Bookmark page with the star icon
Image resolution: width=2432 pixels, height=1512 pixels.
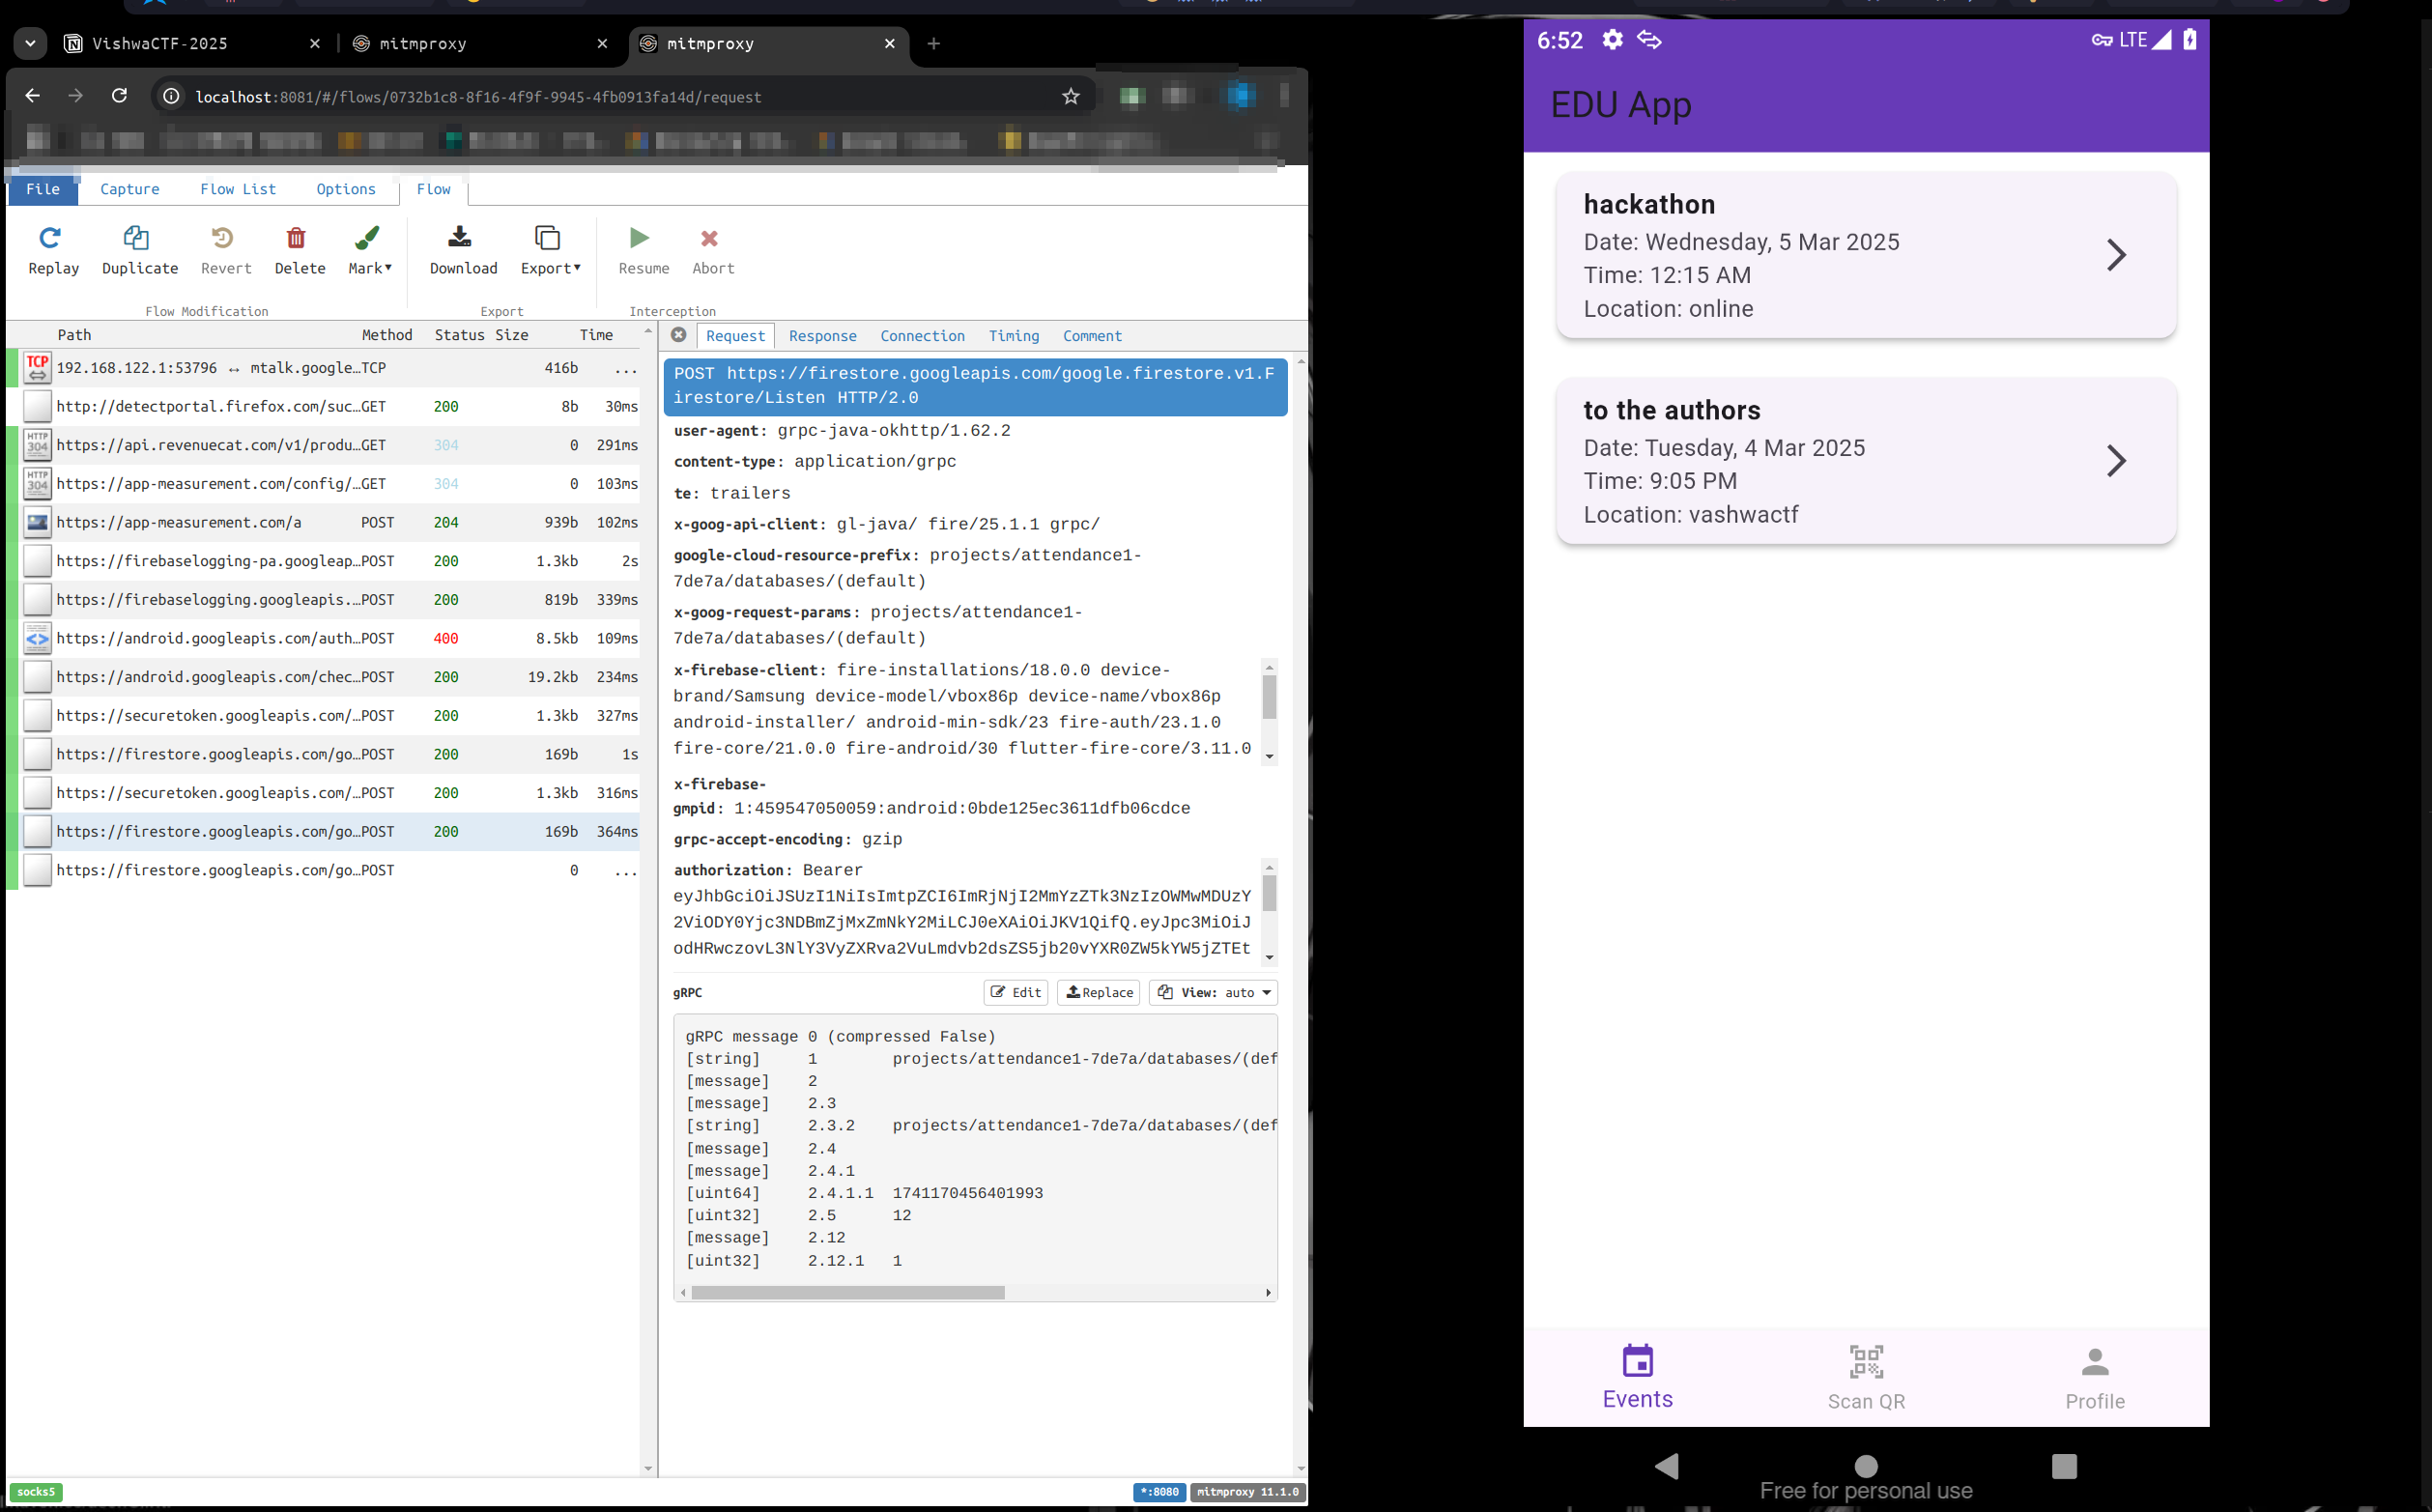[1071, 96]
